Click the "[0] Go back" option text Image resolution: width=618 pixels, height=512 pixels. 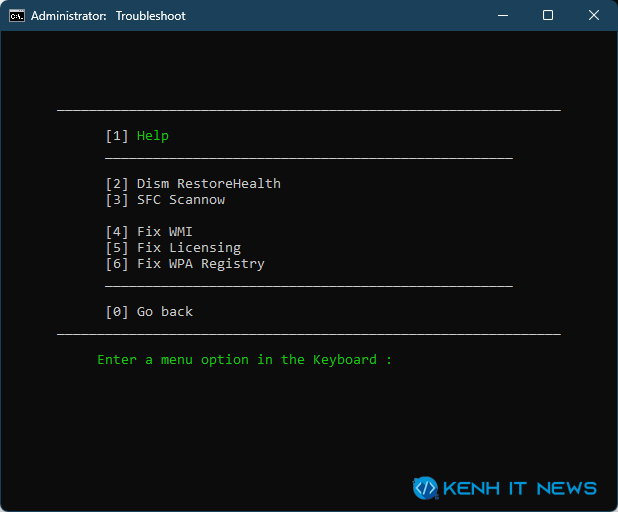149,312
